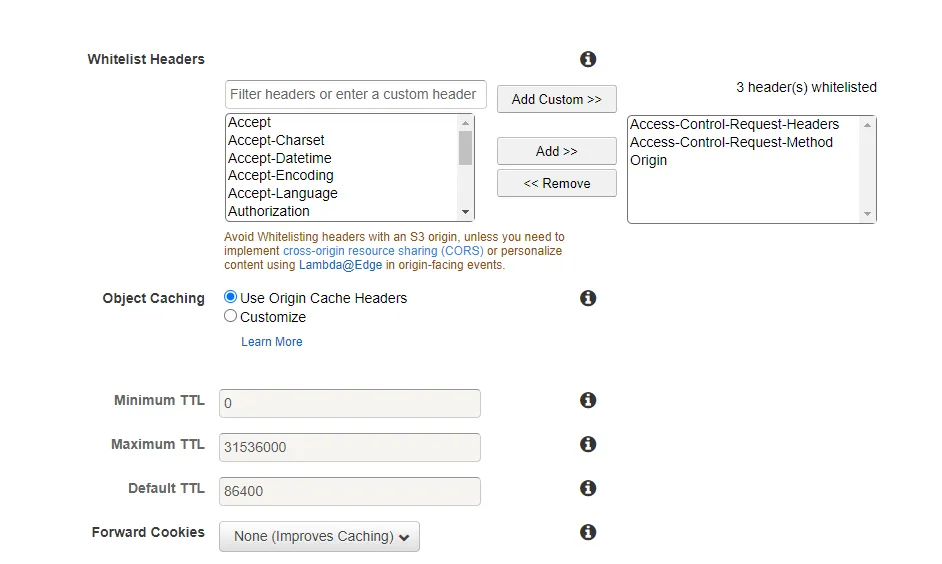Open info icon for Forward Cookies
Screen dimensions: 942x564
click(588, 532)
